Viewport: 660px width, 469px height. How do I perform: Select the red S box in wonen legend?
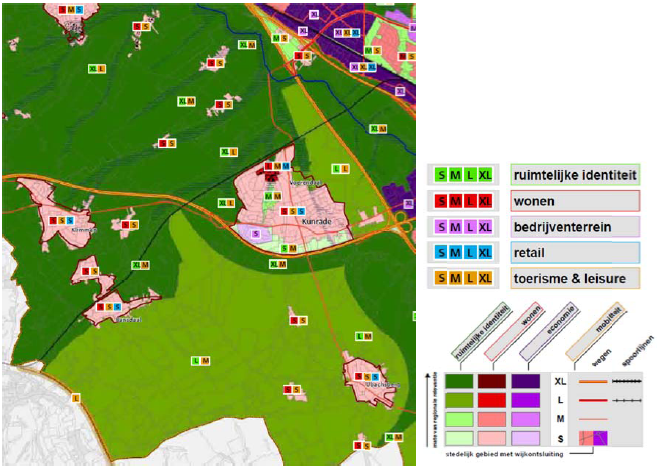(x=441, y=202)
